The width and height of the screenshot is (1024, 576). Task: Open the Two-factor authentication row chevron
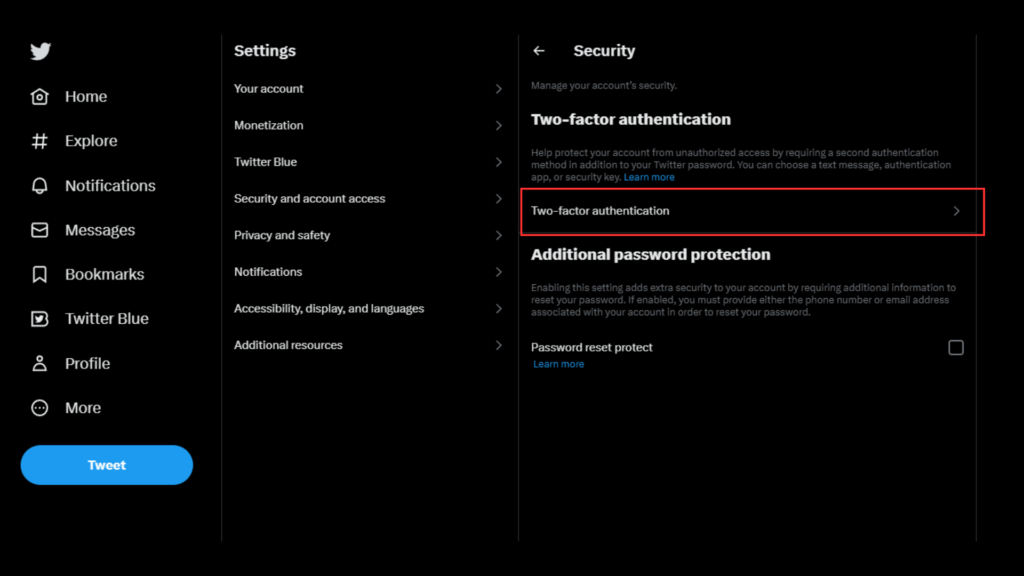coord(956,211)
